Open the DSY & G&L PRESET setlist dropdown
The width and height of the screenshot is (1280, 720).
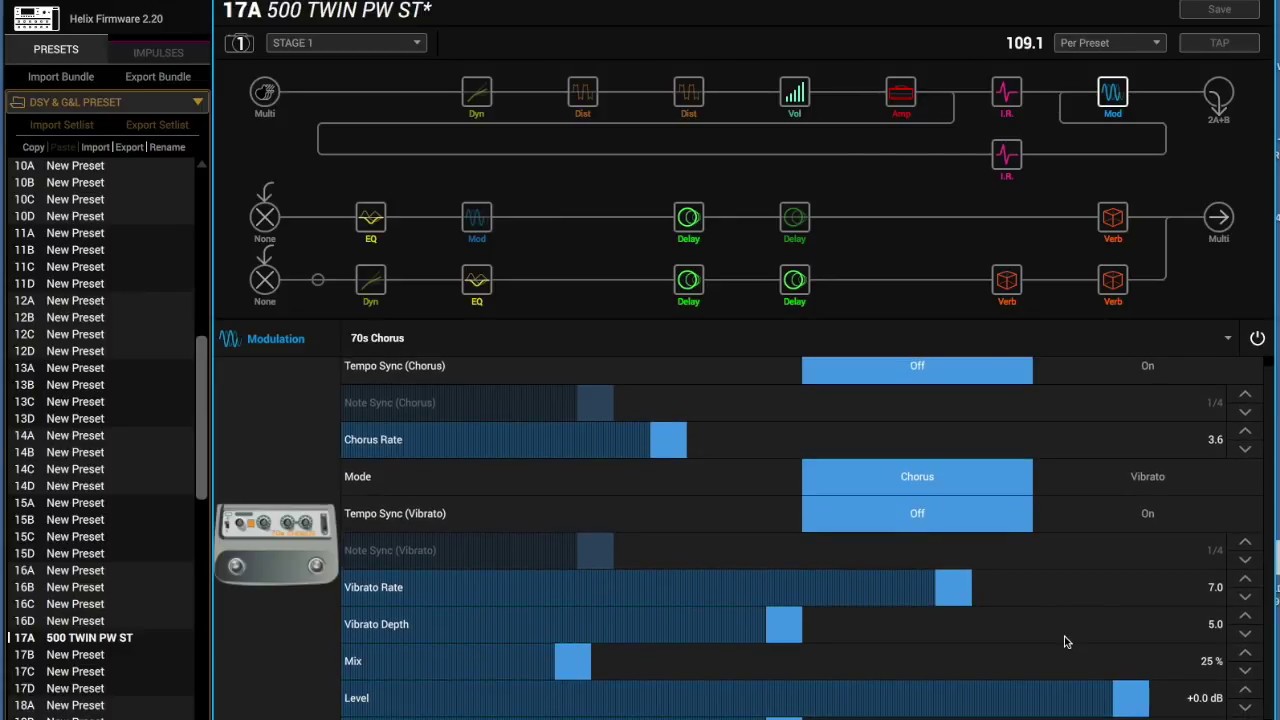tap(105, 102)
